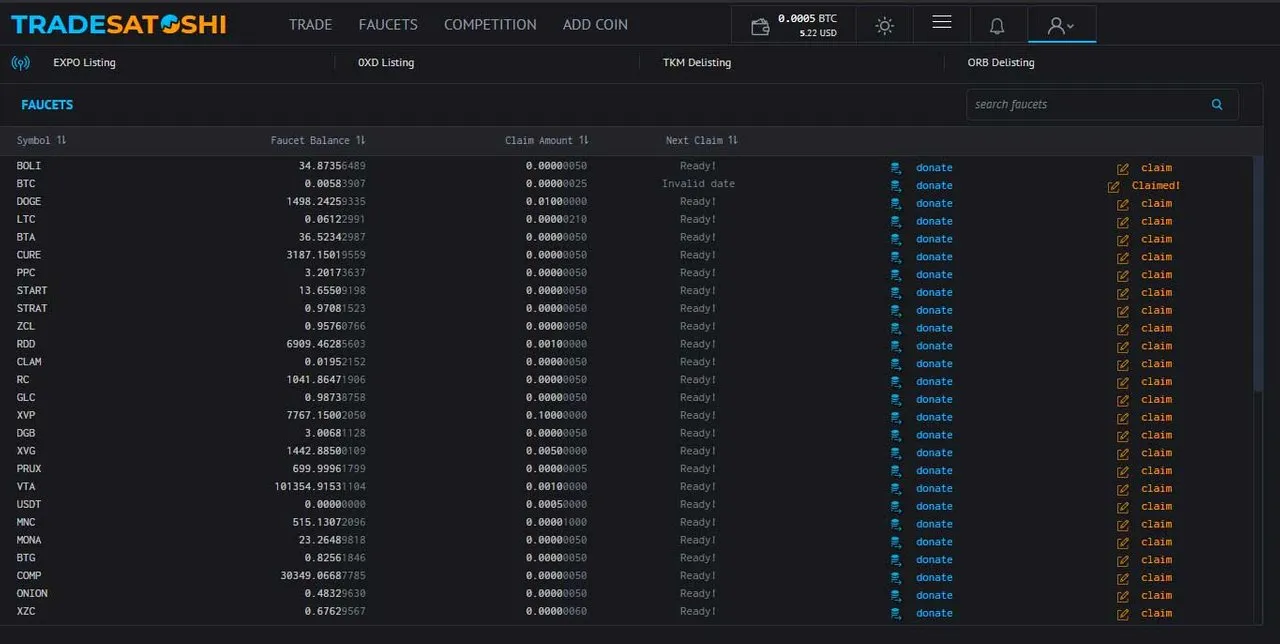Click the claim icon in BTG row

coord(1123,560)
